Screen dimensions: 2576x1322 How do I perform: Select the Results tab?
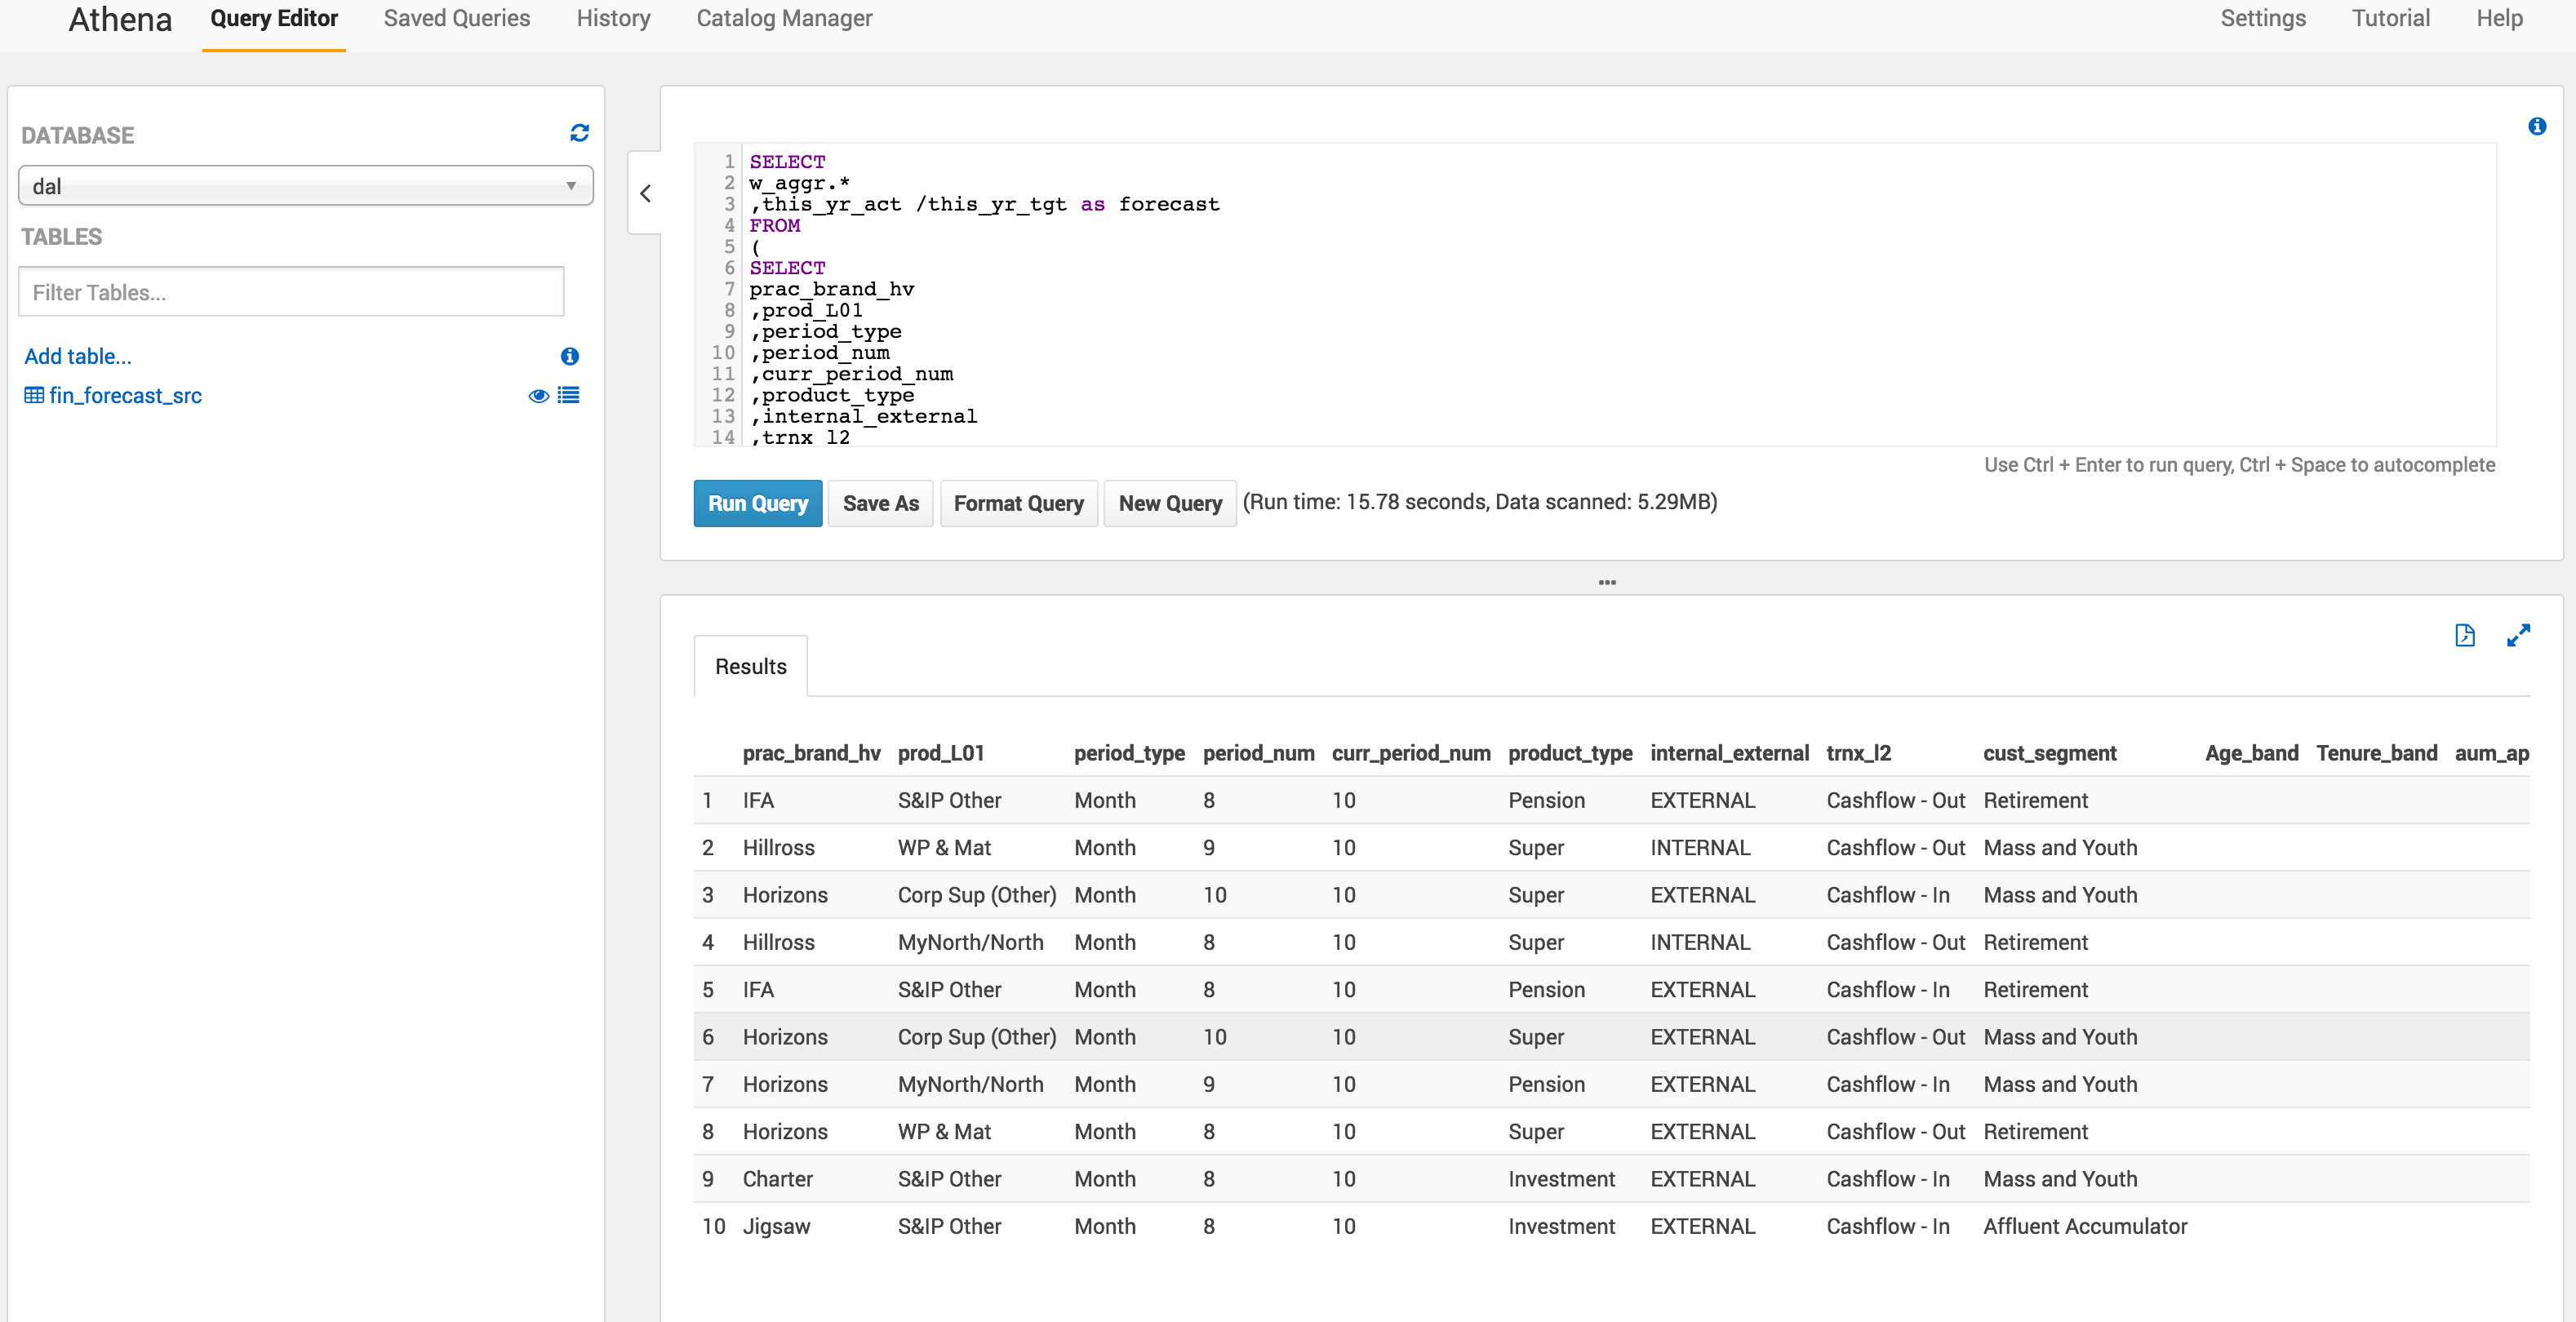(750, 667)
